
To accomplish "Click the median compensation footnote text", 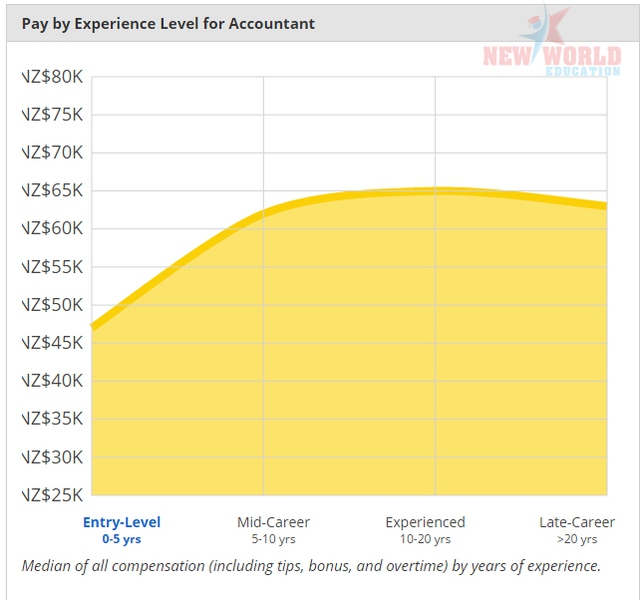I will pyautogui.click(x=311, y=566).
